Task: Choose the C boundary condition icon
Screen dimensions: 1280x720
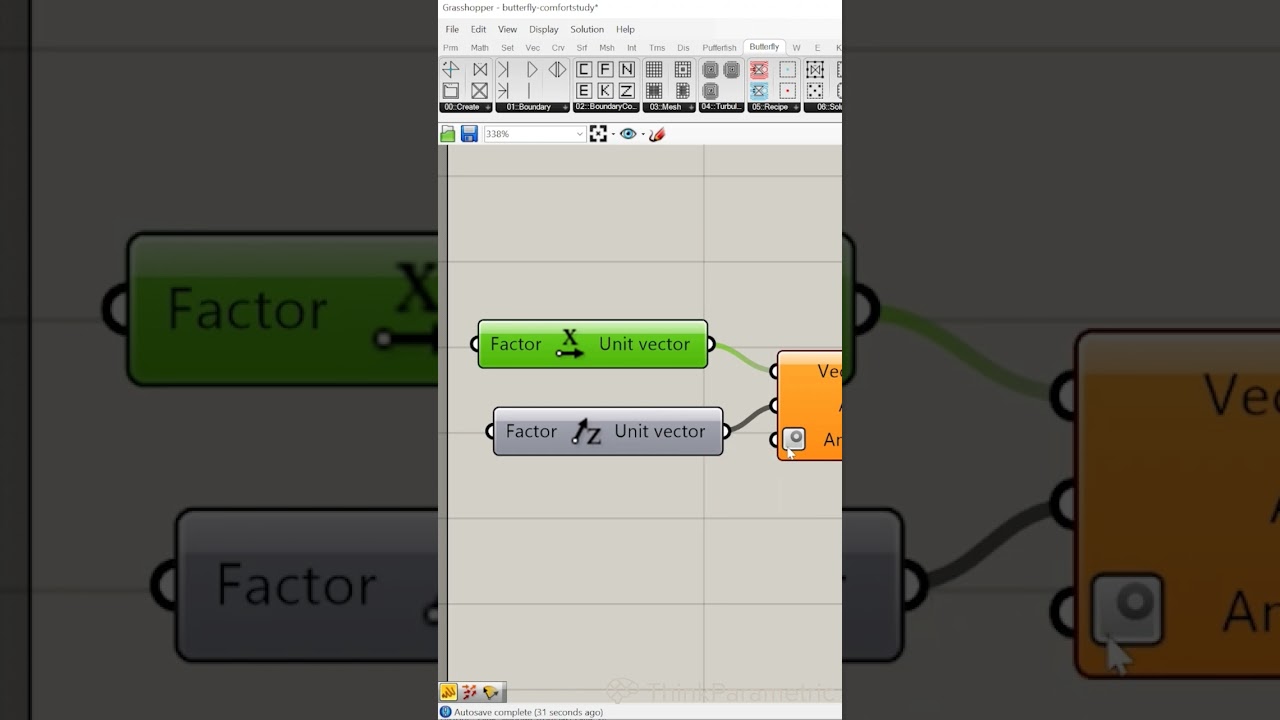Action: [584, 69]
